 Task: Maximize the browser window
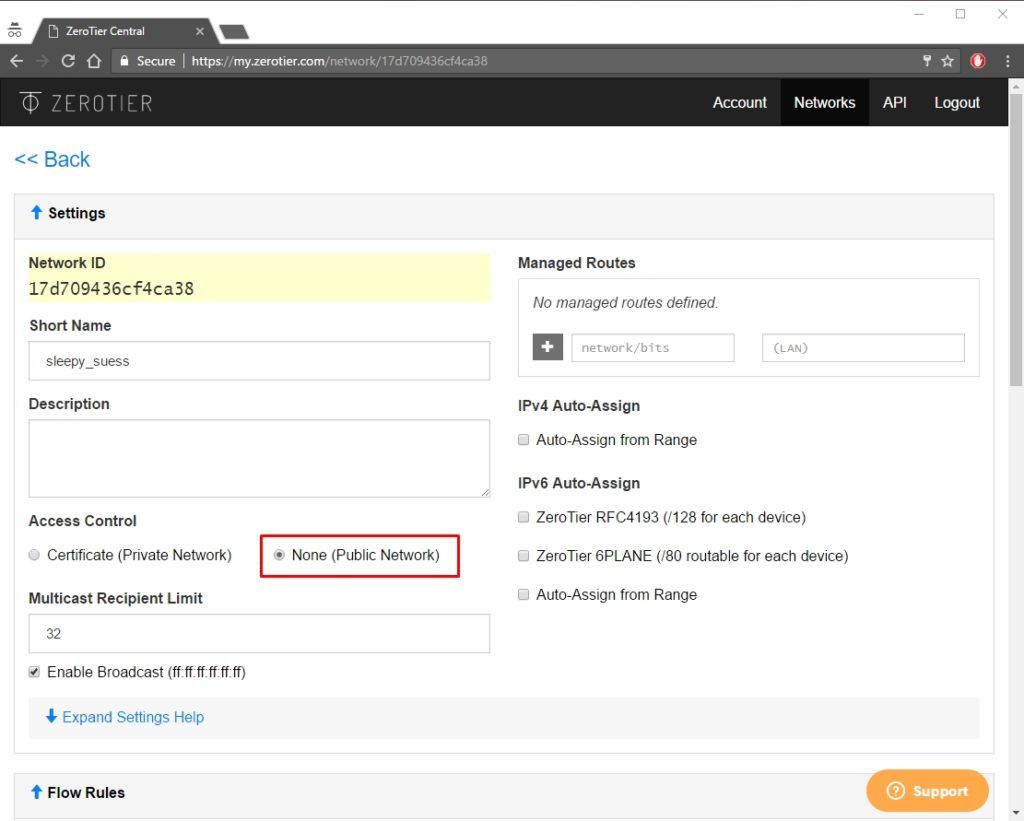(961, 14)
